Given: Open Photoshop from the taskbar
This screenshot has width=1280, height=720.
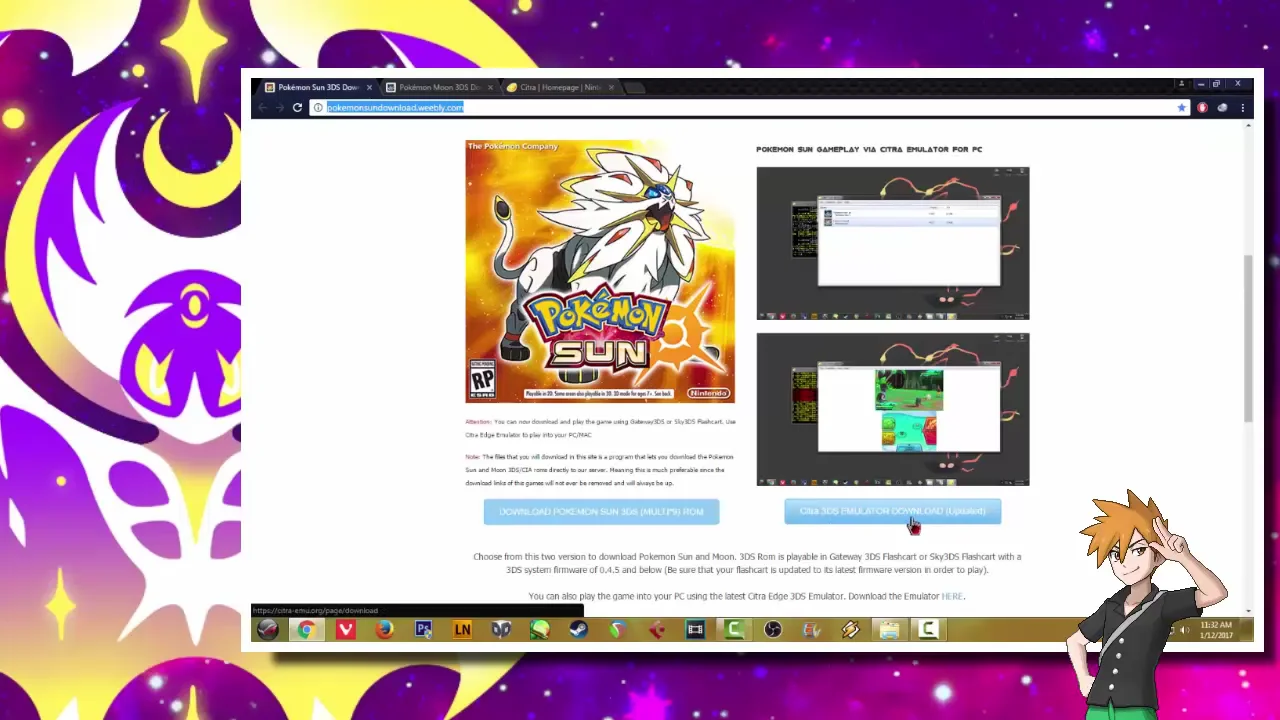Looking at the screenshot, I should (423, 629).
